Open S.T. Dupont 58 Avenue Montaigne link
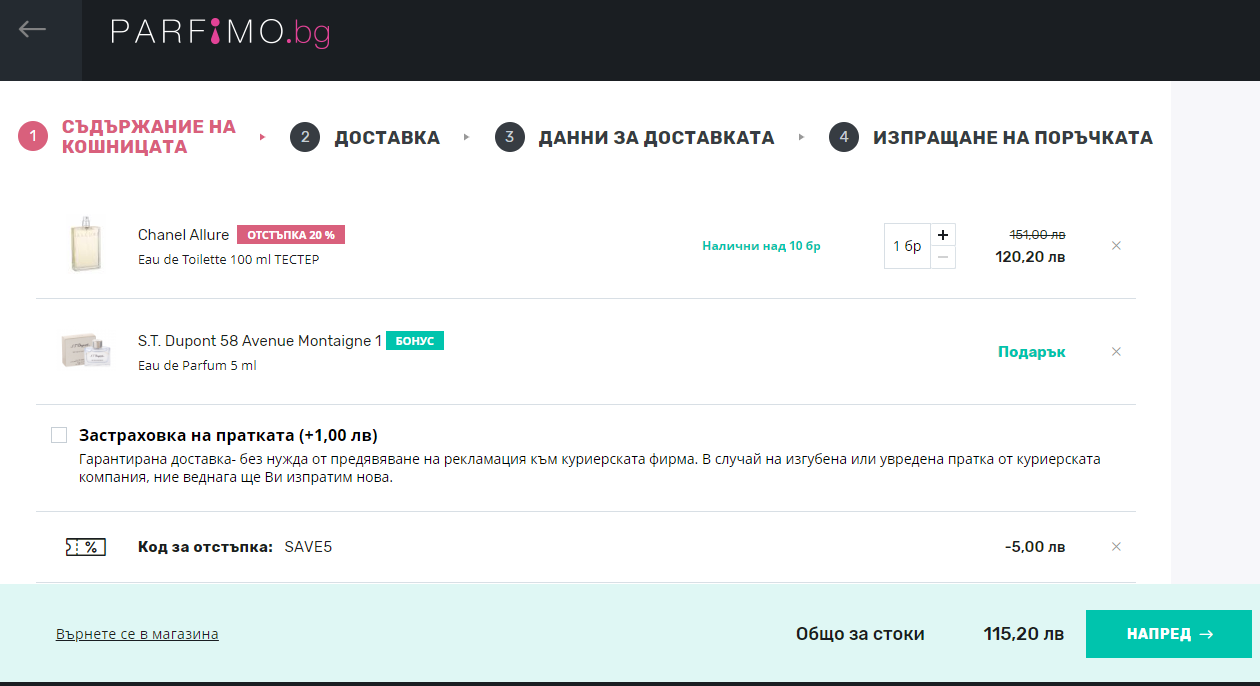Viewport: 1260px width, 686px height. pos(259,341)
